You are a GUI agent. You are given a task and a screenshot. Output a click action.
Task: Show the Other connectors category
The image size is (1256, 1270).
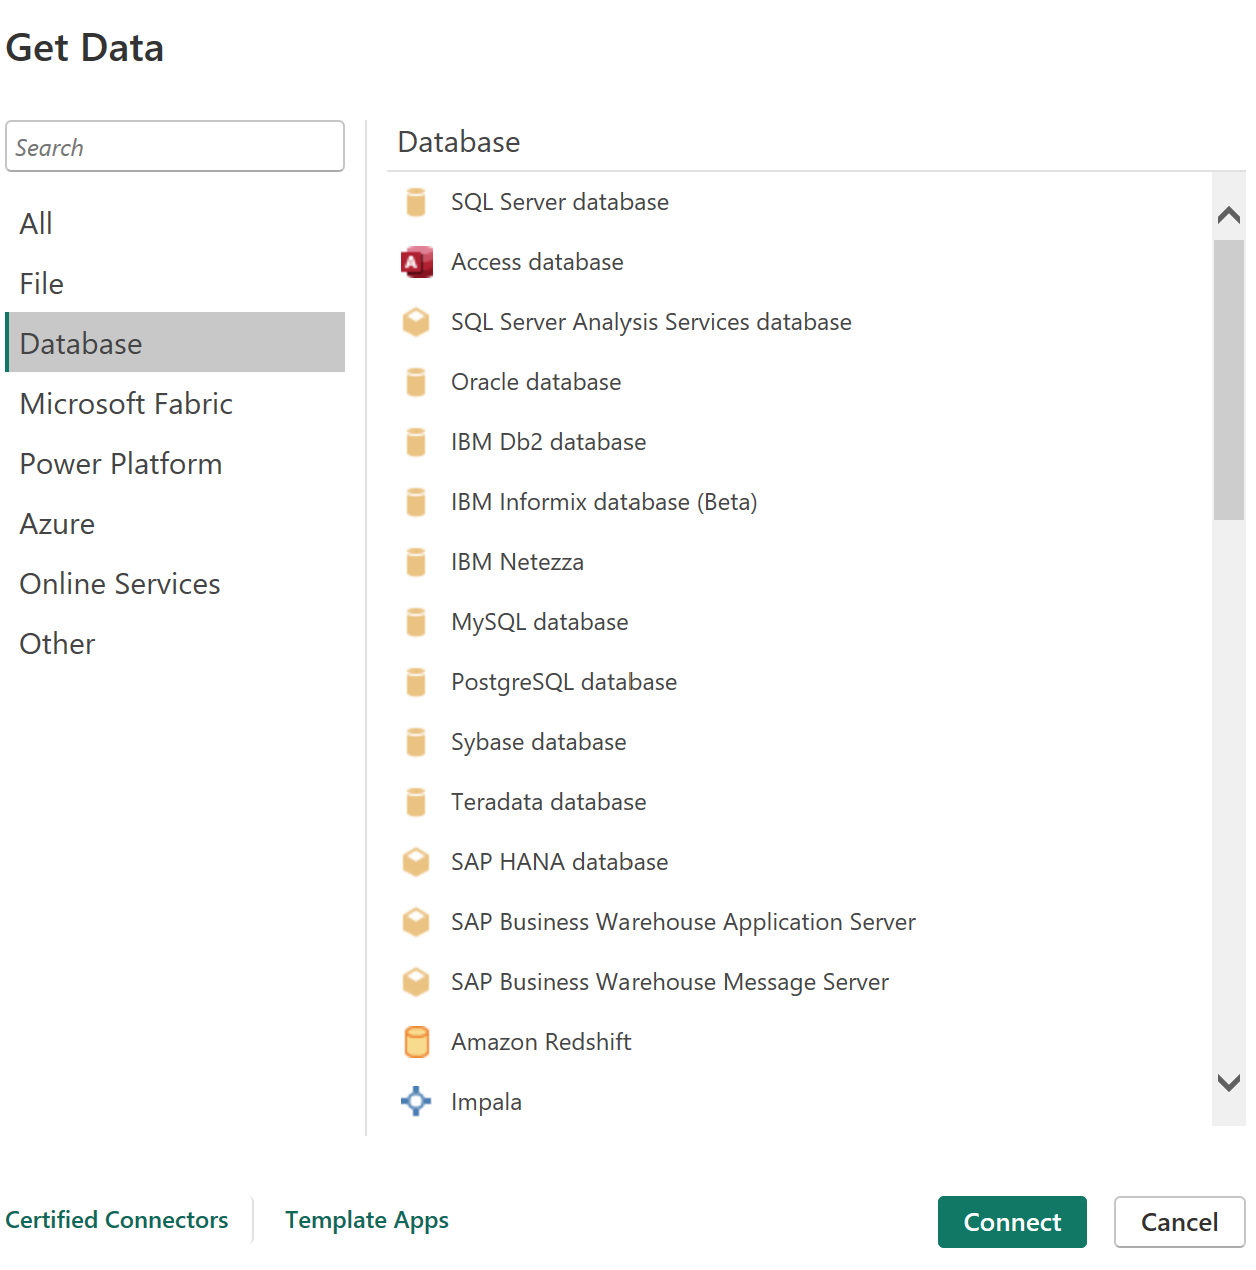coord(175,643)
